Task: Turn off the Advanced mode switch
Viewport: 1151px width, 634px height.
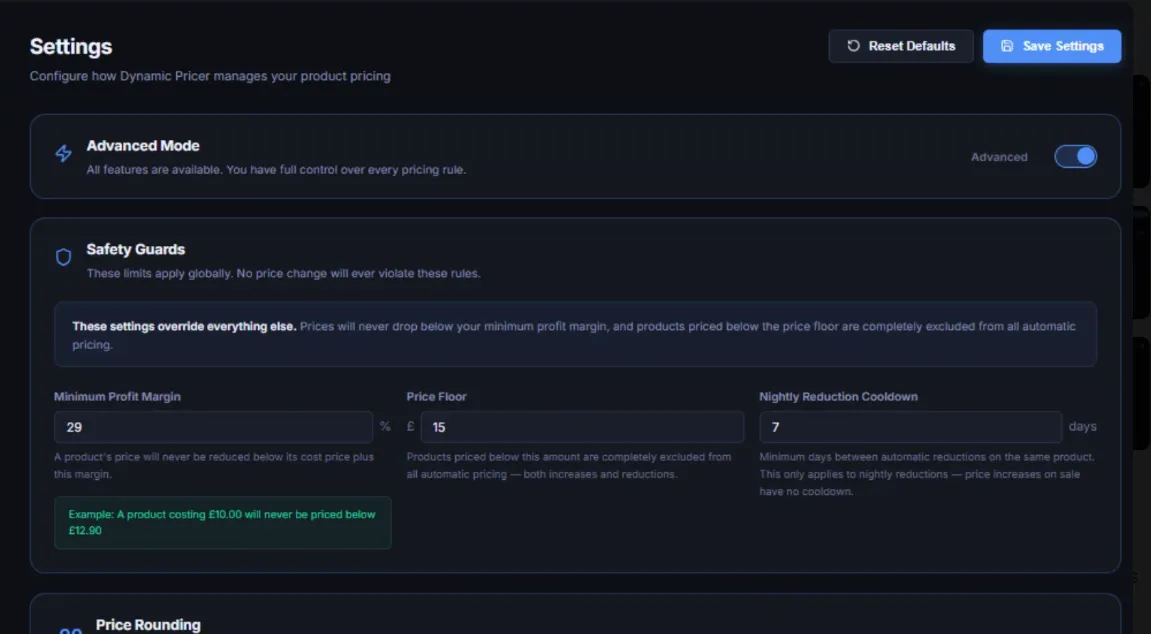Action: coord(1075,156)
